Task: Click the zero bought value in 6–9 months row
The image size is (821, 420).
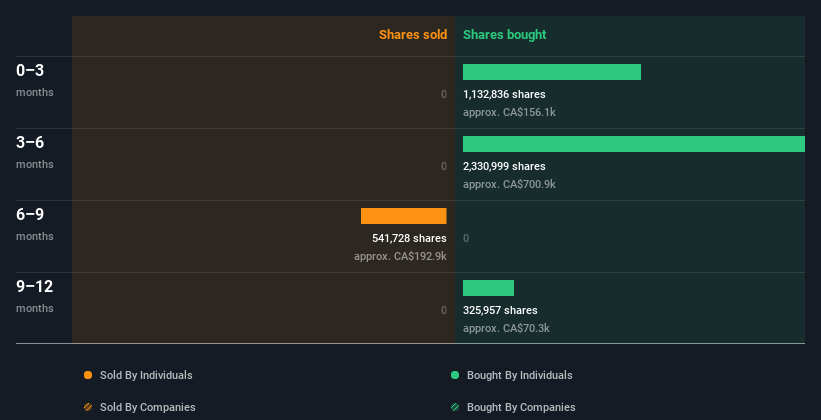Action: point(466,238)
